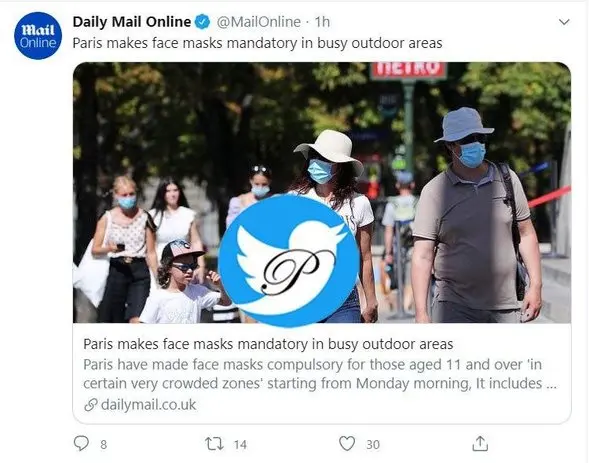This screenshot has width=589, height=463.
Task: Click the retweet count 14
Action: pos(240,445)
